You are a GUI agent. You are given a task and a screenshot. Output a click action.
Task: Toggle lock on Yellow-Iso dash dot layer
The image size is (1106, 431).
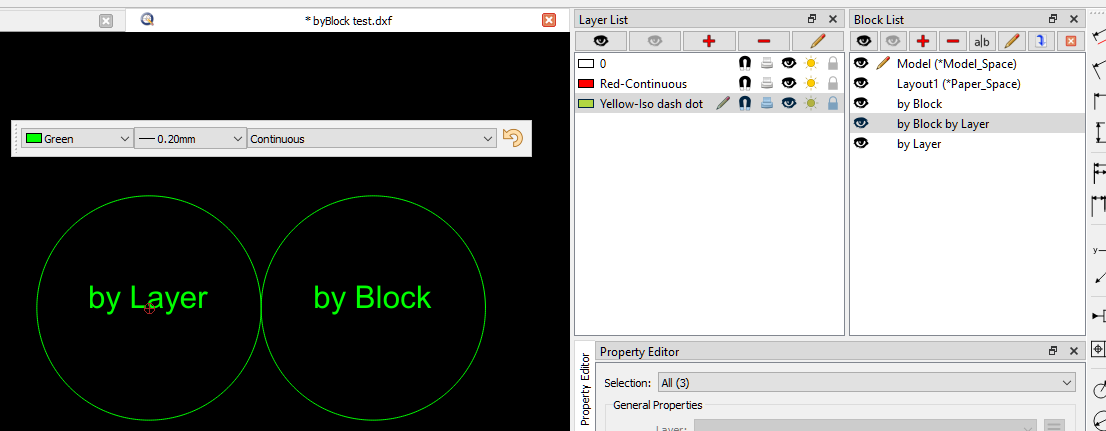click(833, 103)
